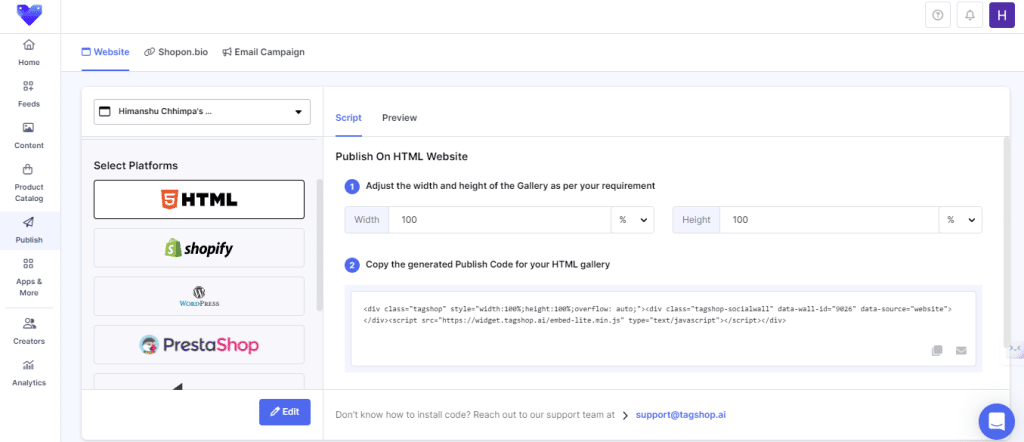Open Product Catalog in the sidebar
This screenshot has width=1024, height=442.
pyautogui.click(x=29, y=180)
